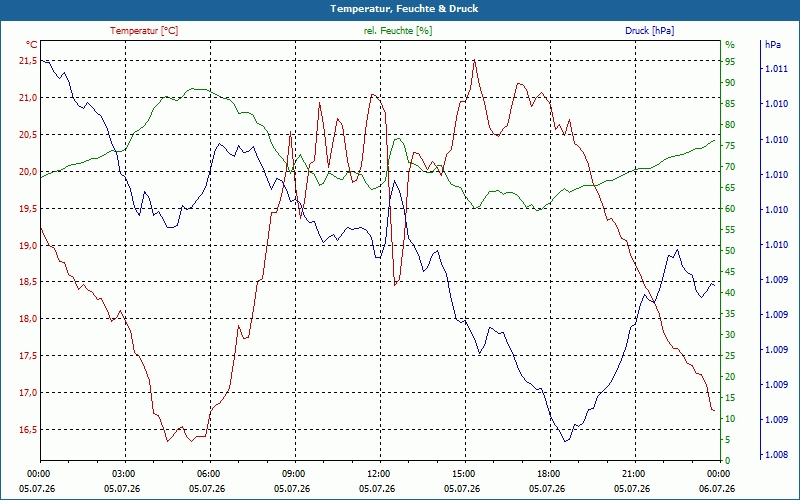Click the 18:00 time axis label
This screenshot has height=500, width=800.
pyautogui.click(x=550, y=474)
